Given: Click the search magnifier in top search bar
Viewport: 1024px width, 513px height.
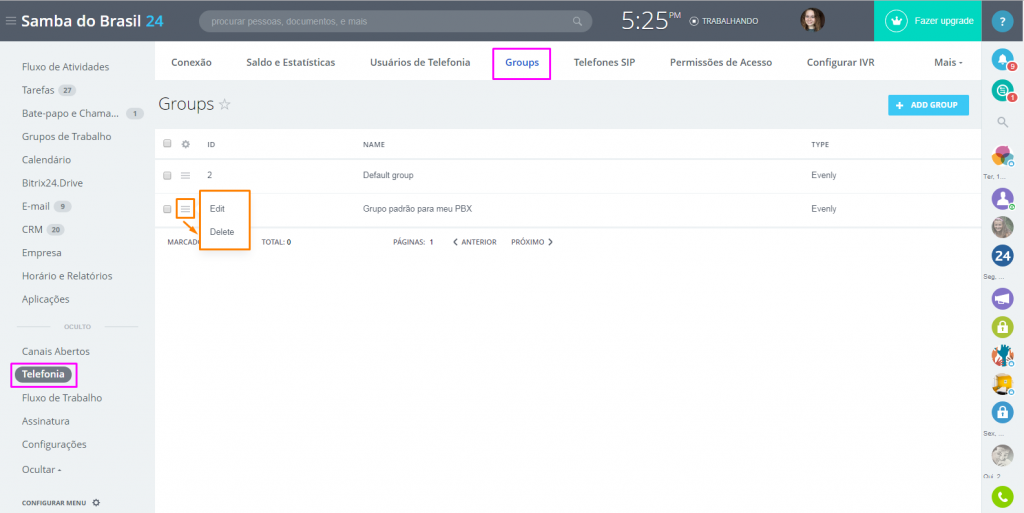Looking at the screenshot, I should (577, 21).
